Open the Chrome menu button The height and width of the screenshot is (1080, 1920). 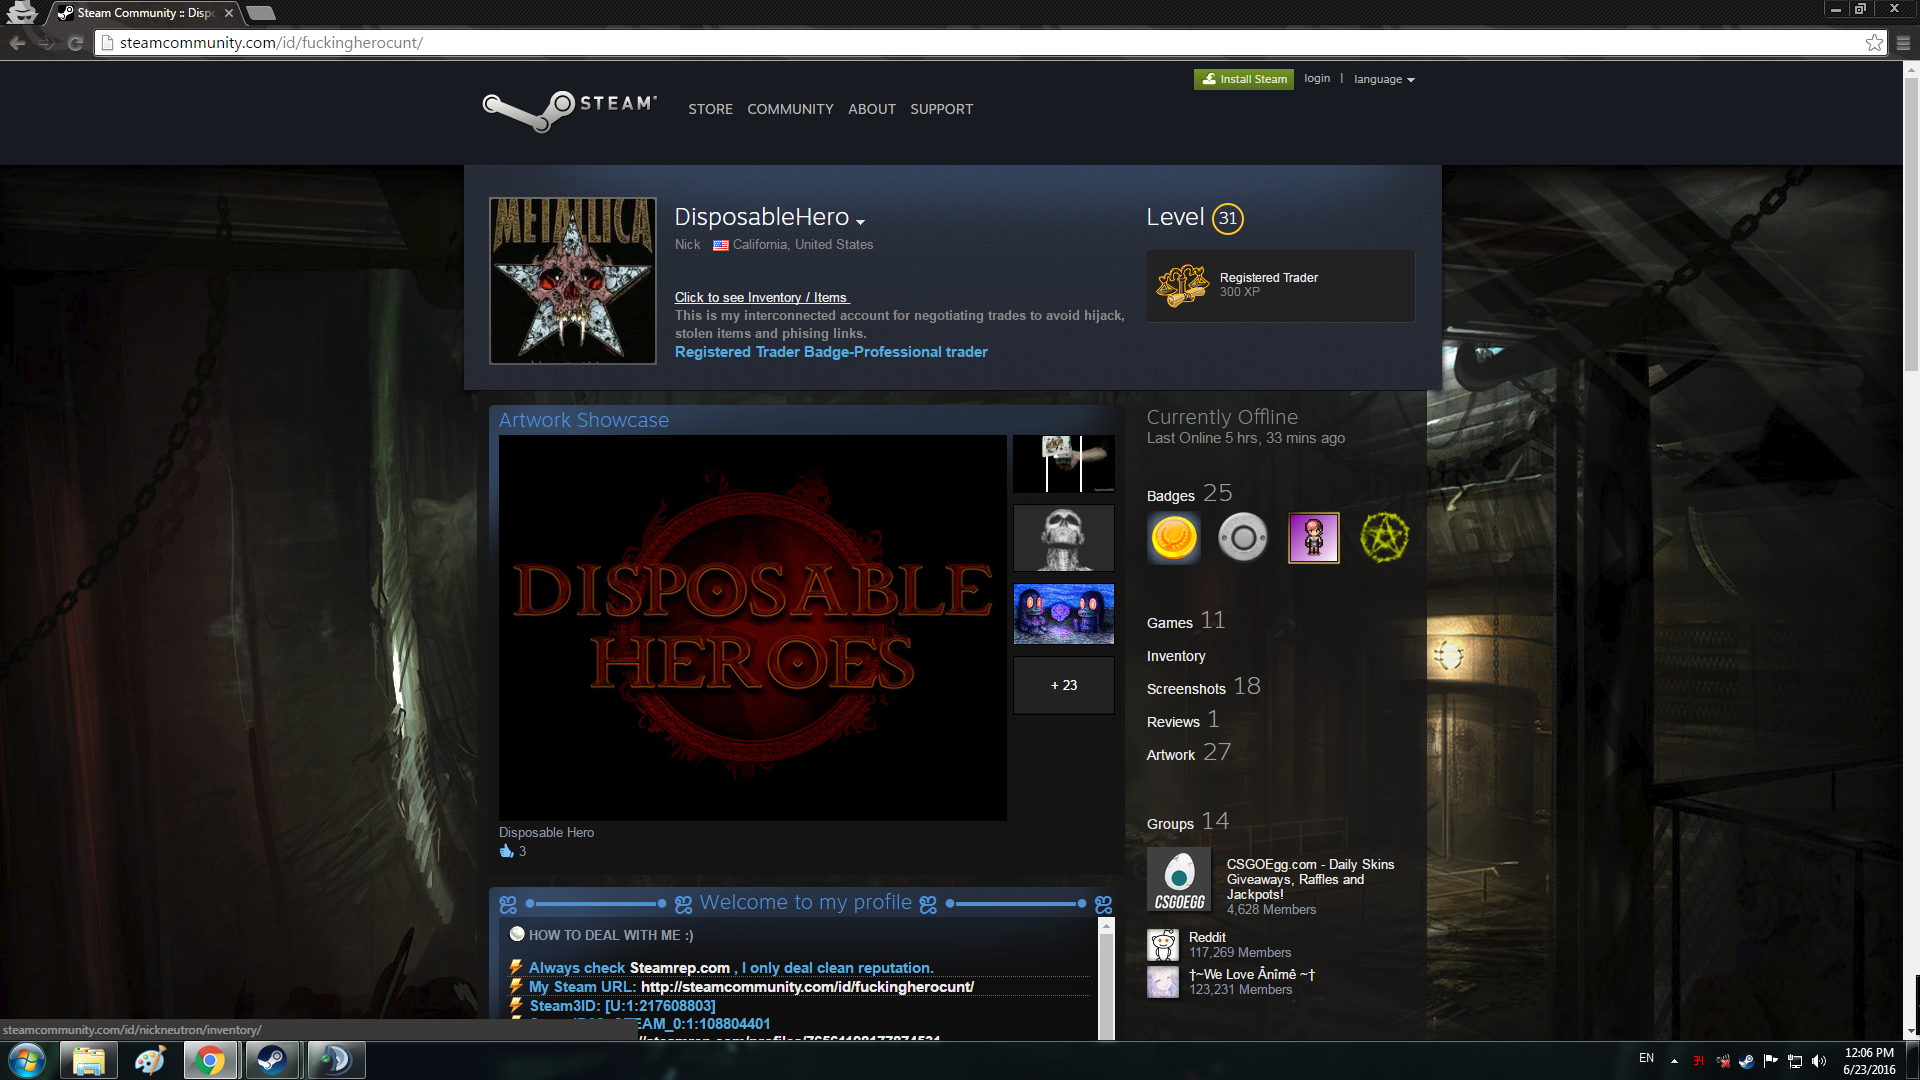[x=1903, y=43]
